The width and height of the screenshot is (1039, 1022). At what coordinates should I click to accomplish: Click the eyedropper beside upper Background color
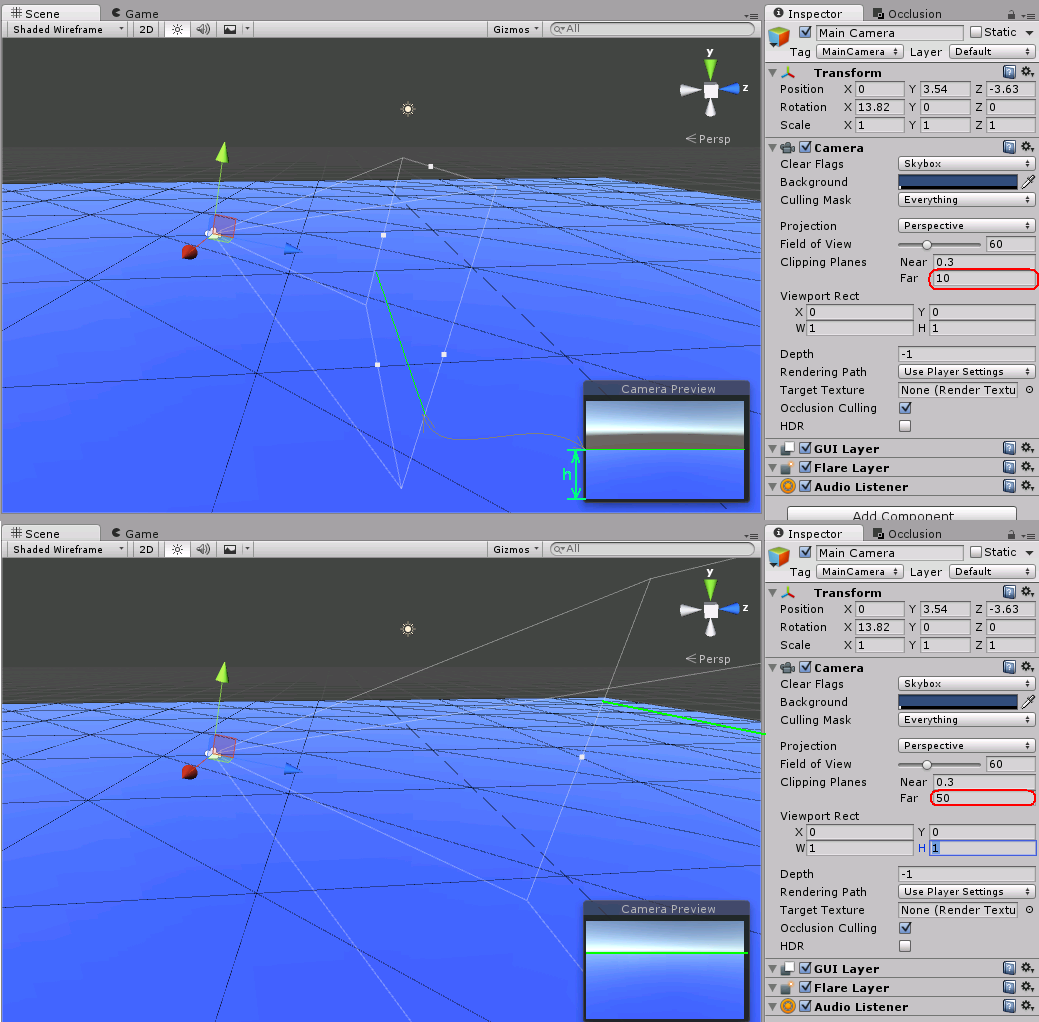click(x=1027, y=182)
